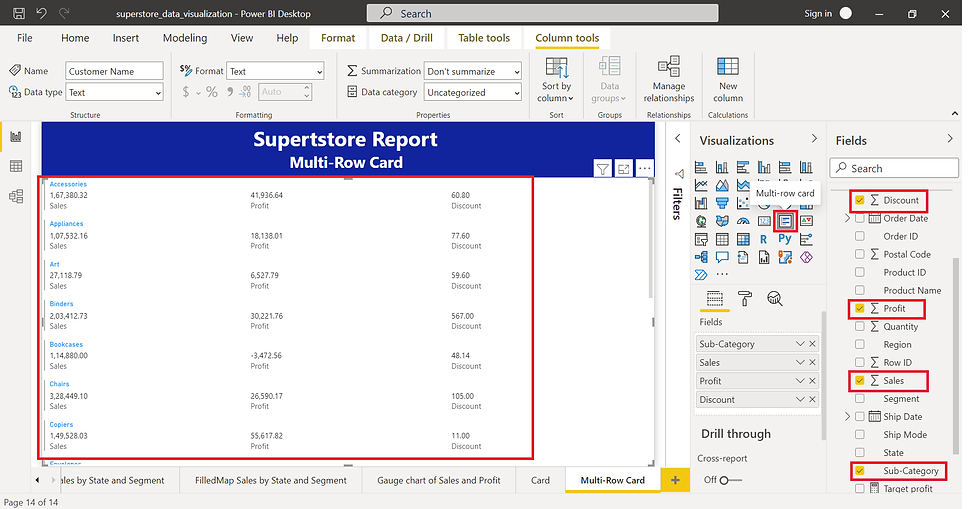This screenshot has width=980, height=509.
Task: Check the Postal Code field
Action: tap(860, 254)
